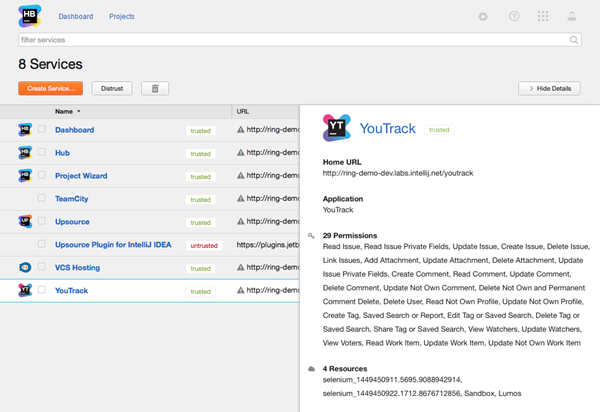Click the VCS Hosting service icon
Image resolution: width=600 pixels, height=412 pixels.
25,267
